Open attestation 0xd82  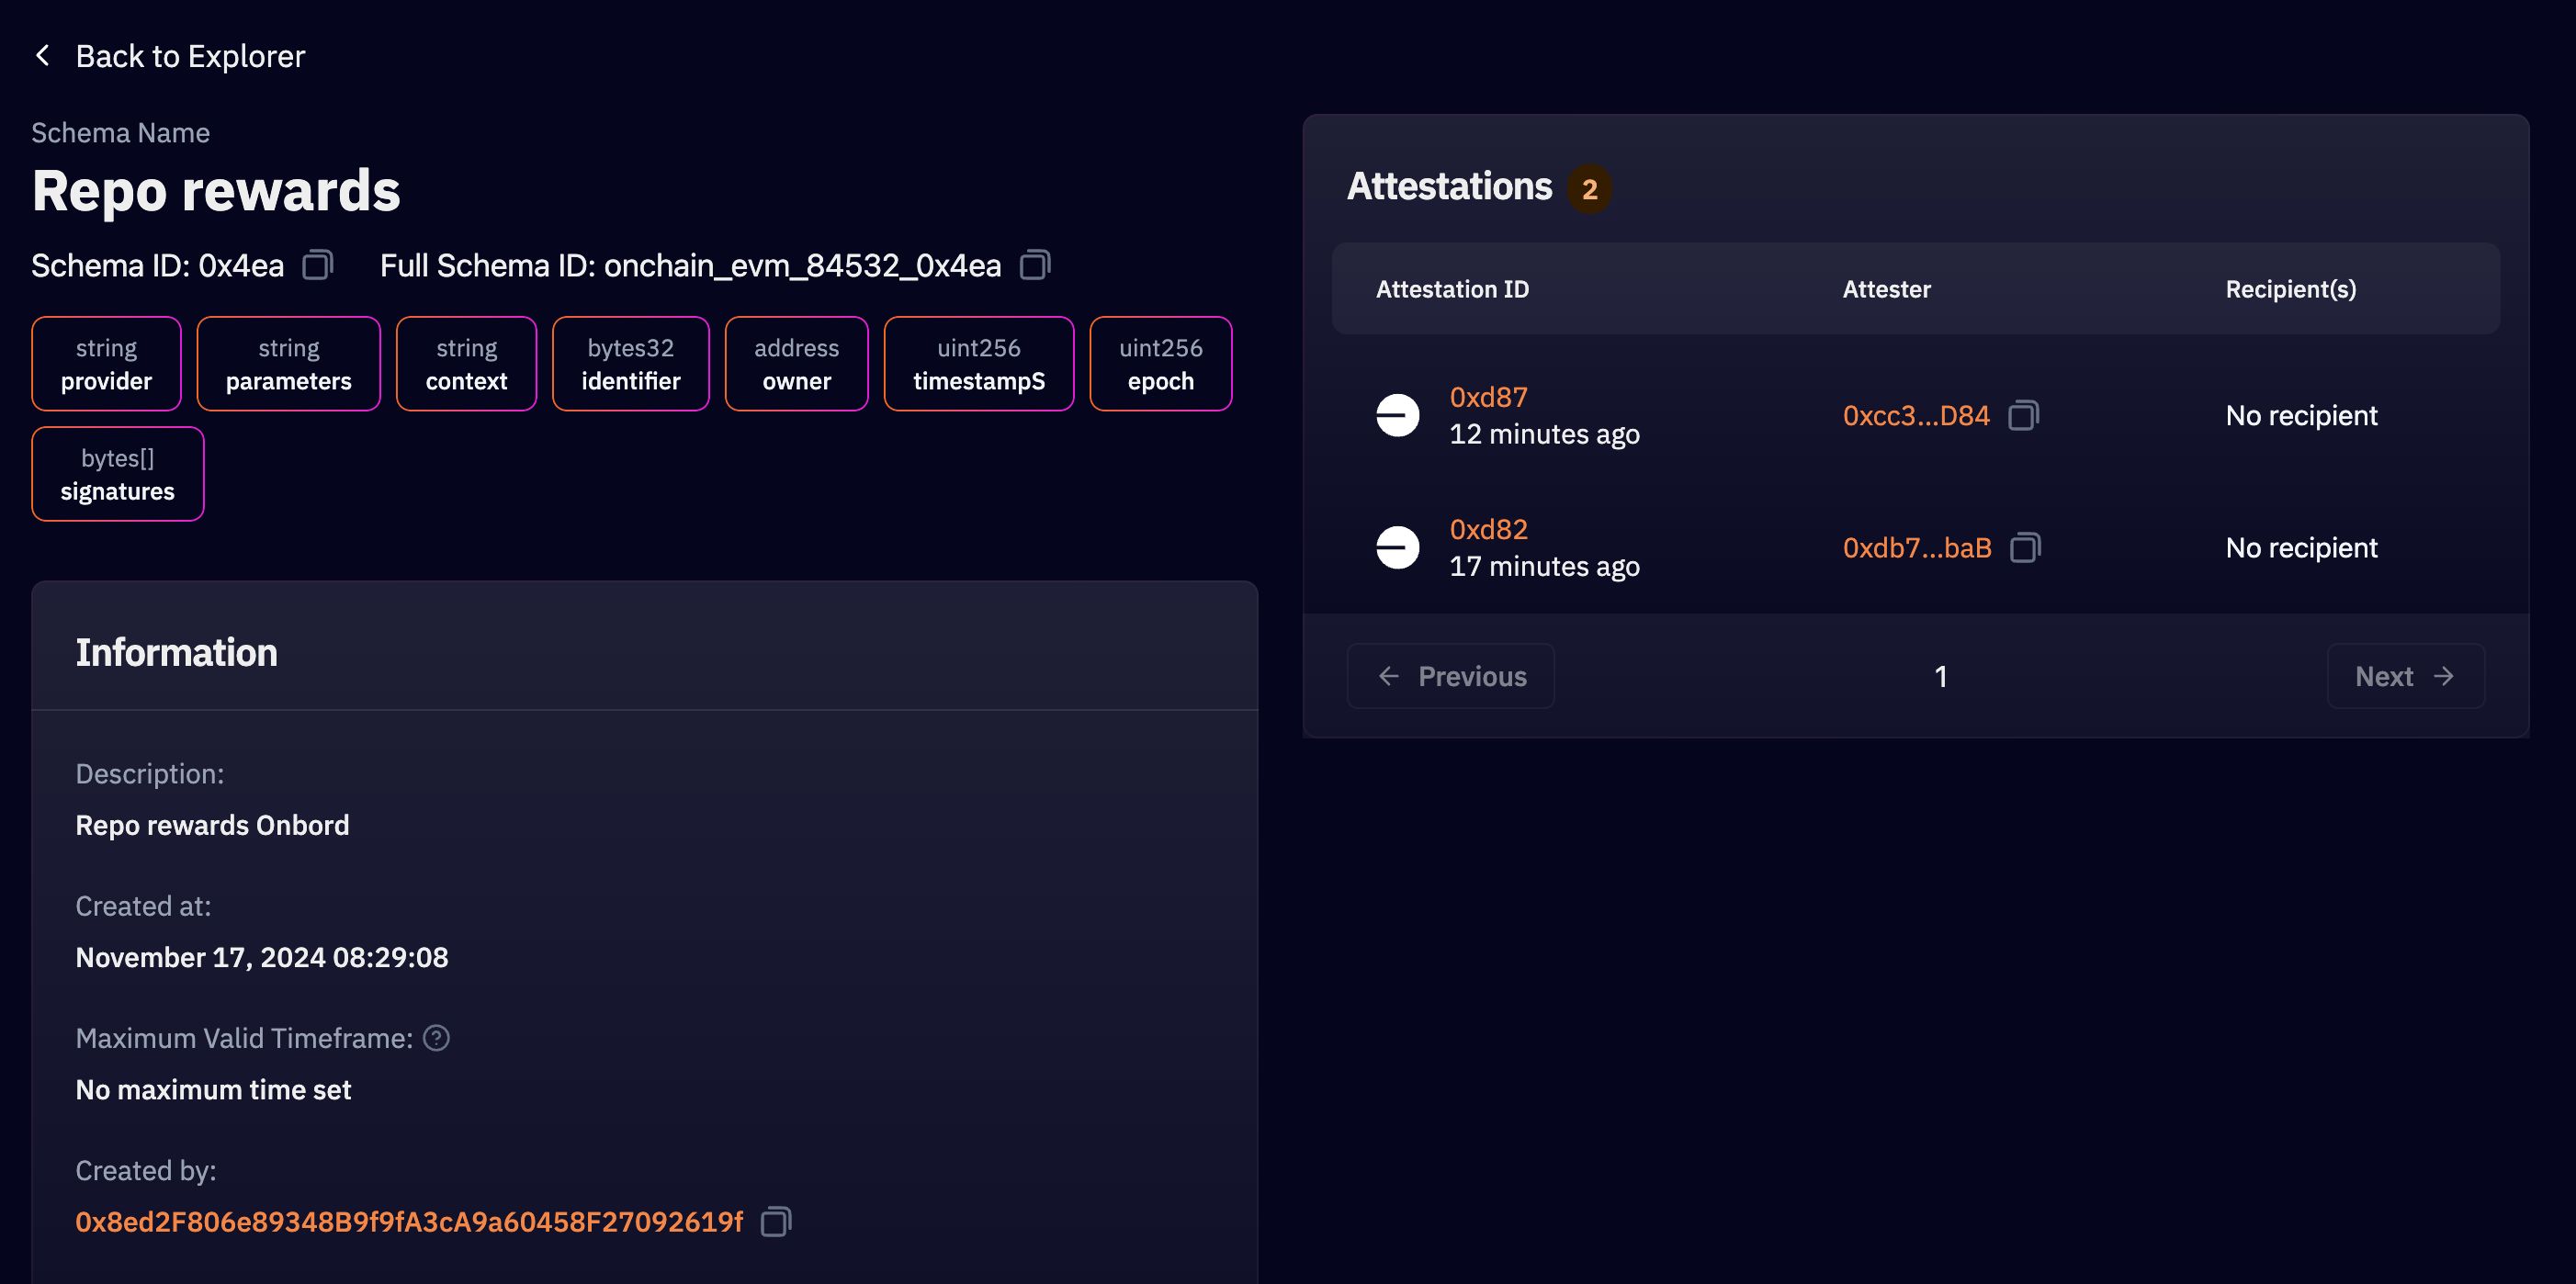pyautogui.click(x=1488, y=529)
